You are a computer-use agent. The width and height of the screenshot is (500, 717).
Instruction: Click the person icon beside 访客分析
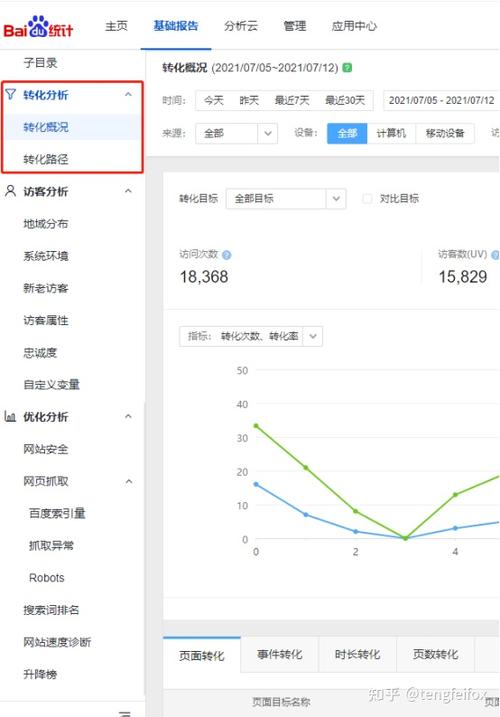click(x=11, y=191)
